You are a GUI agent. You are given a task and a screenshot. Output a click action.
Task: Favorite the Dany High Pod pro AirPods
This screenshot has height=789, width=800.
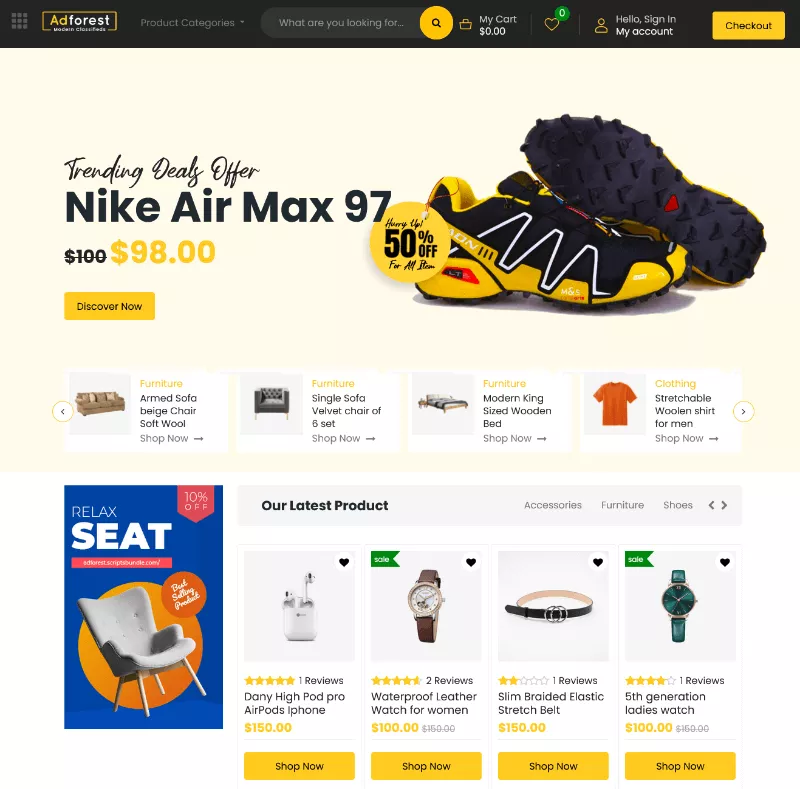[x=344, y=562]
